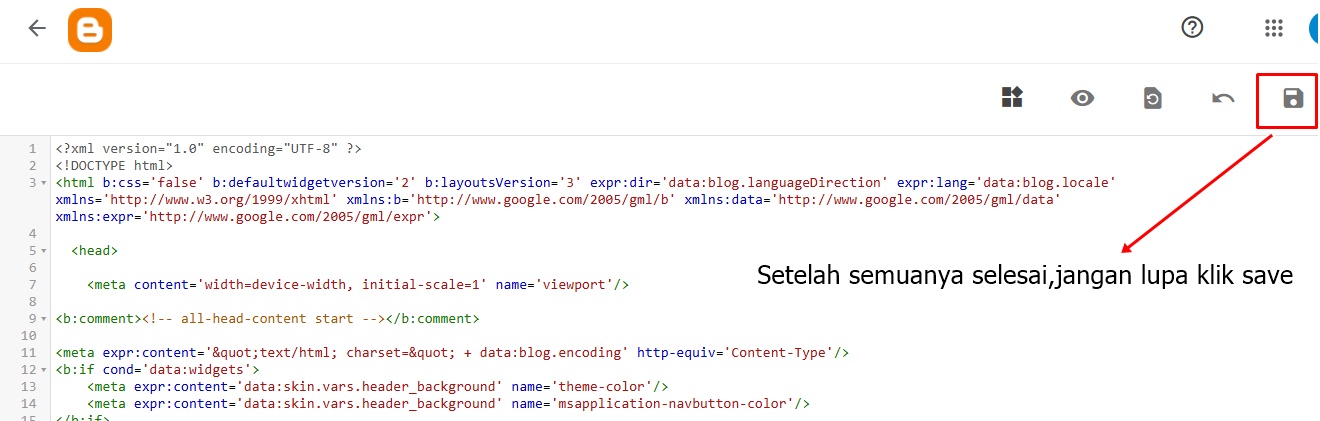Click line number 11 in gutter

28,353
